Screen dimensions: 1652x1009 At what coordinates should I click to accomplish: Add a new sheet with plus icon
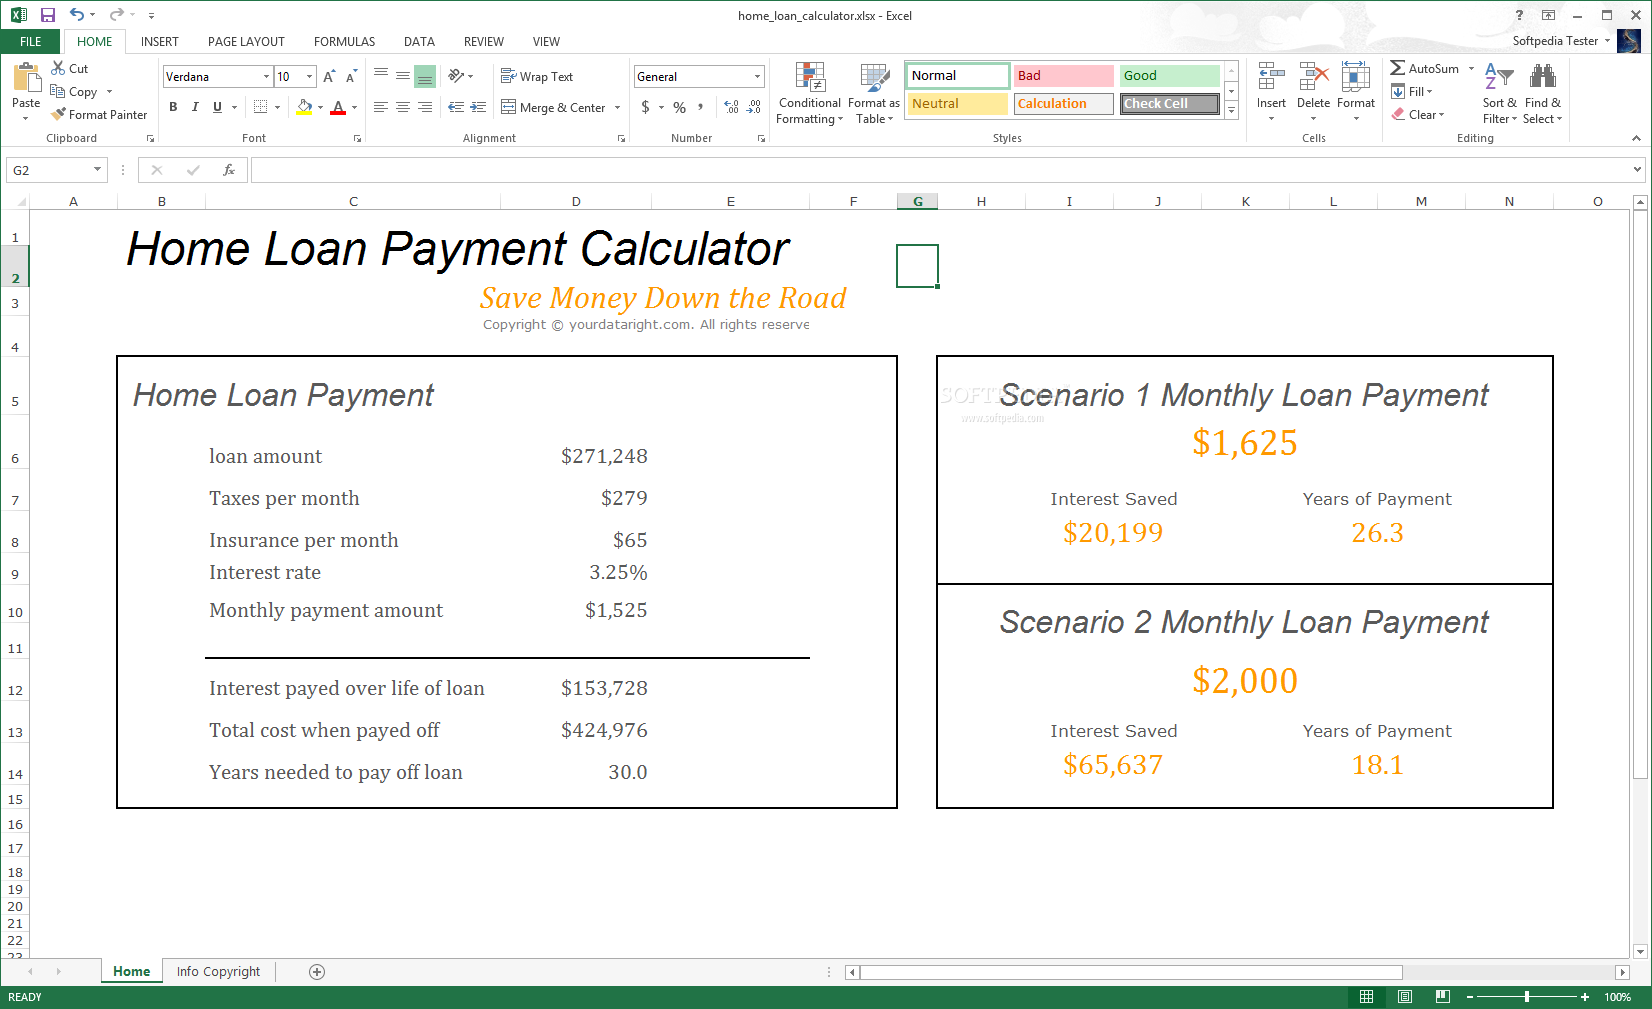tap(317, 971)
